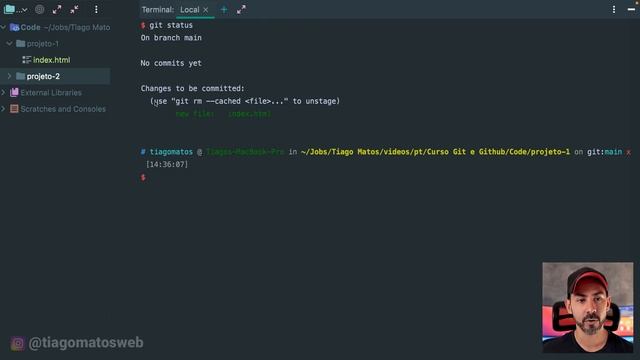640x360 pixels.
Task: Select the projeto-2 folder
Action: point(43,76)
